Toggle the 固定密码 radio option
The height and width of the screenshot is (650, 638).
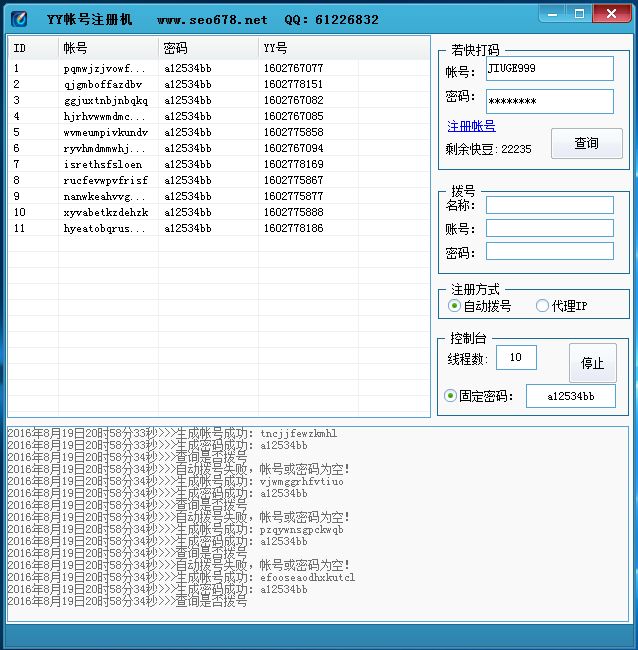pyautogui.click(x=451, y=396)
